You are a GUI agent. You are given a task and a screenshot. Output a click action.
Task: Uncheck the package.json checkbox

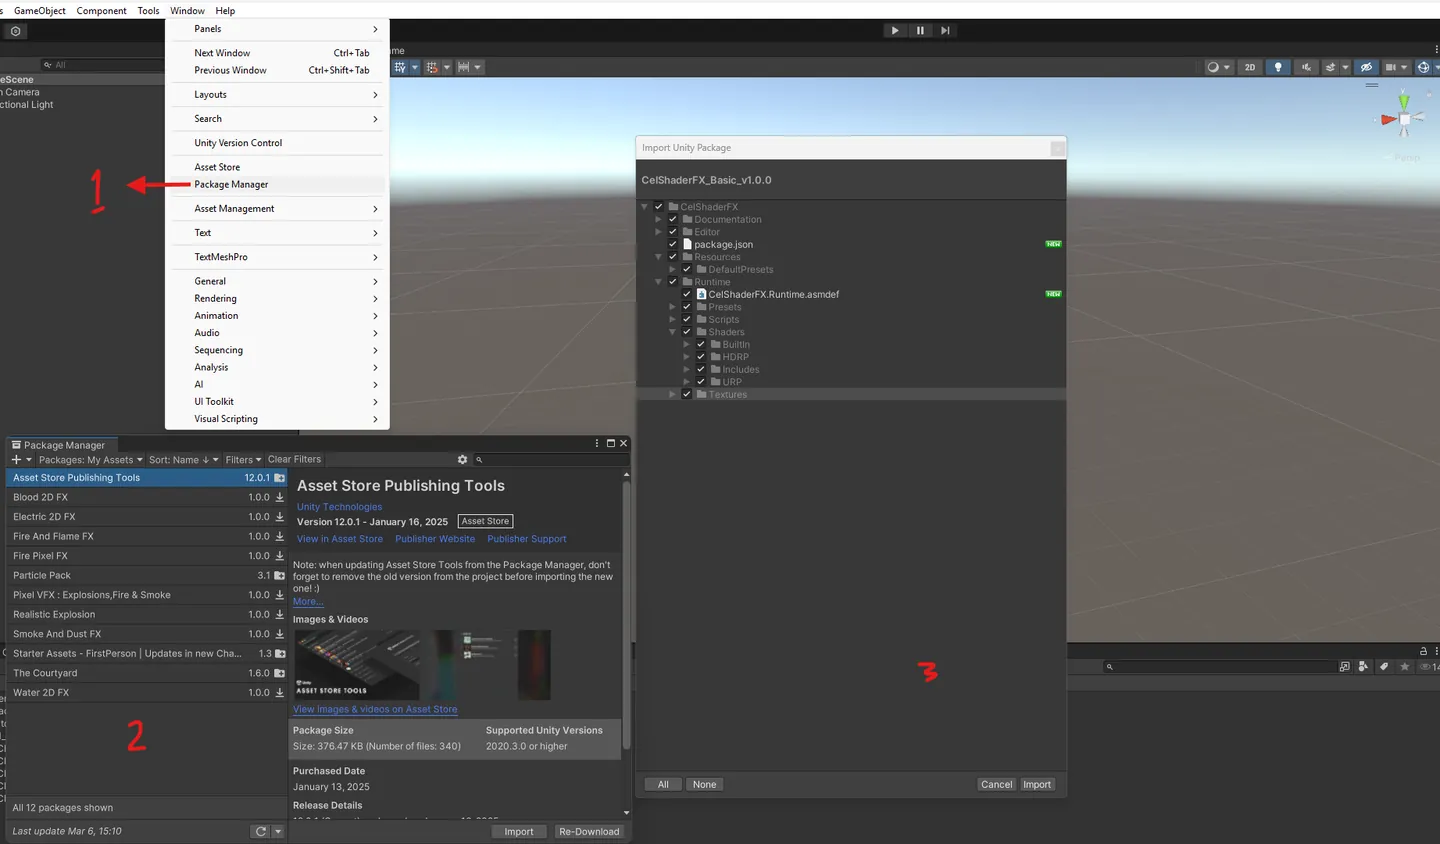click(x=673, y=244)
